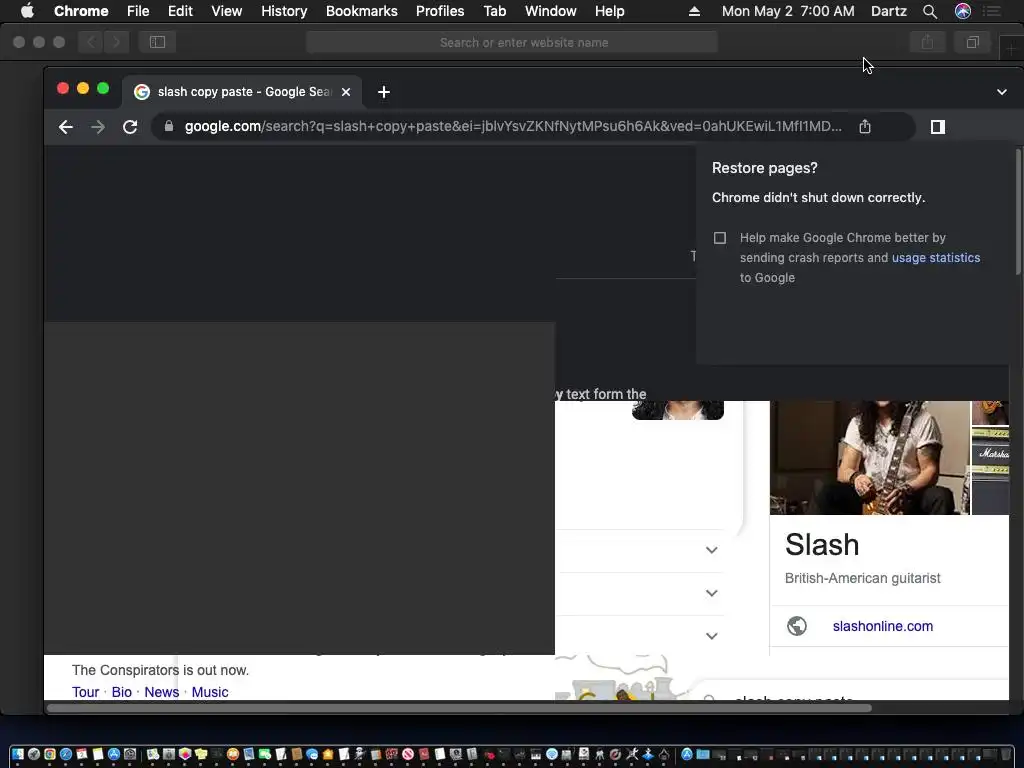
Task: Click the eject icon in the menu bar
Action: tap(694, 11)
